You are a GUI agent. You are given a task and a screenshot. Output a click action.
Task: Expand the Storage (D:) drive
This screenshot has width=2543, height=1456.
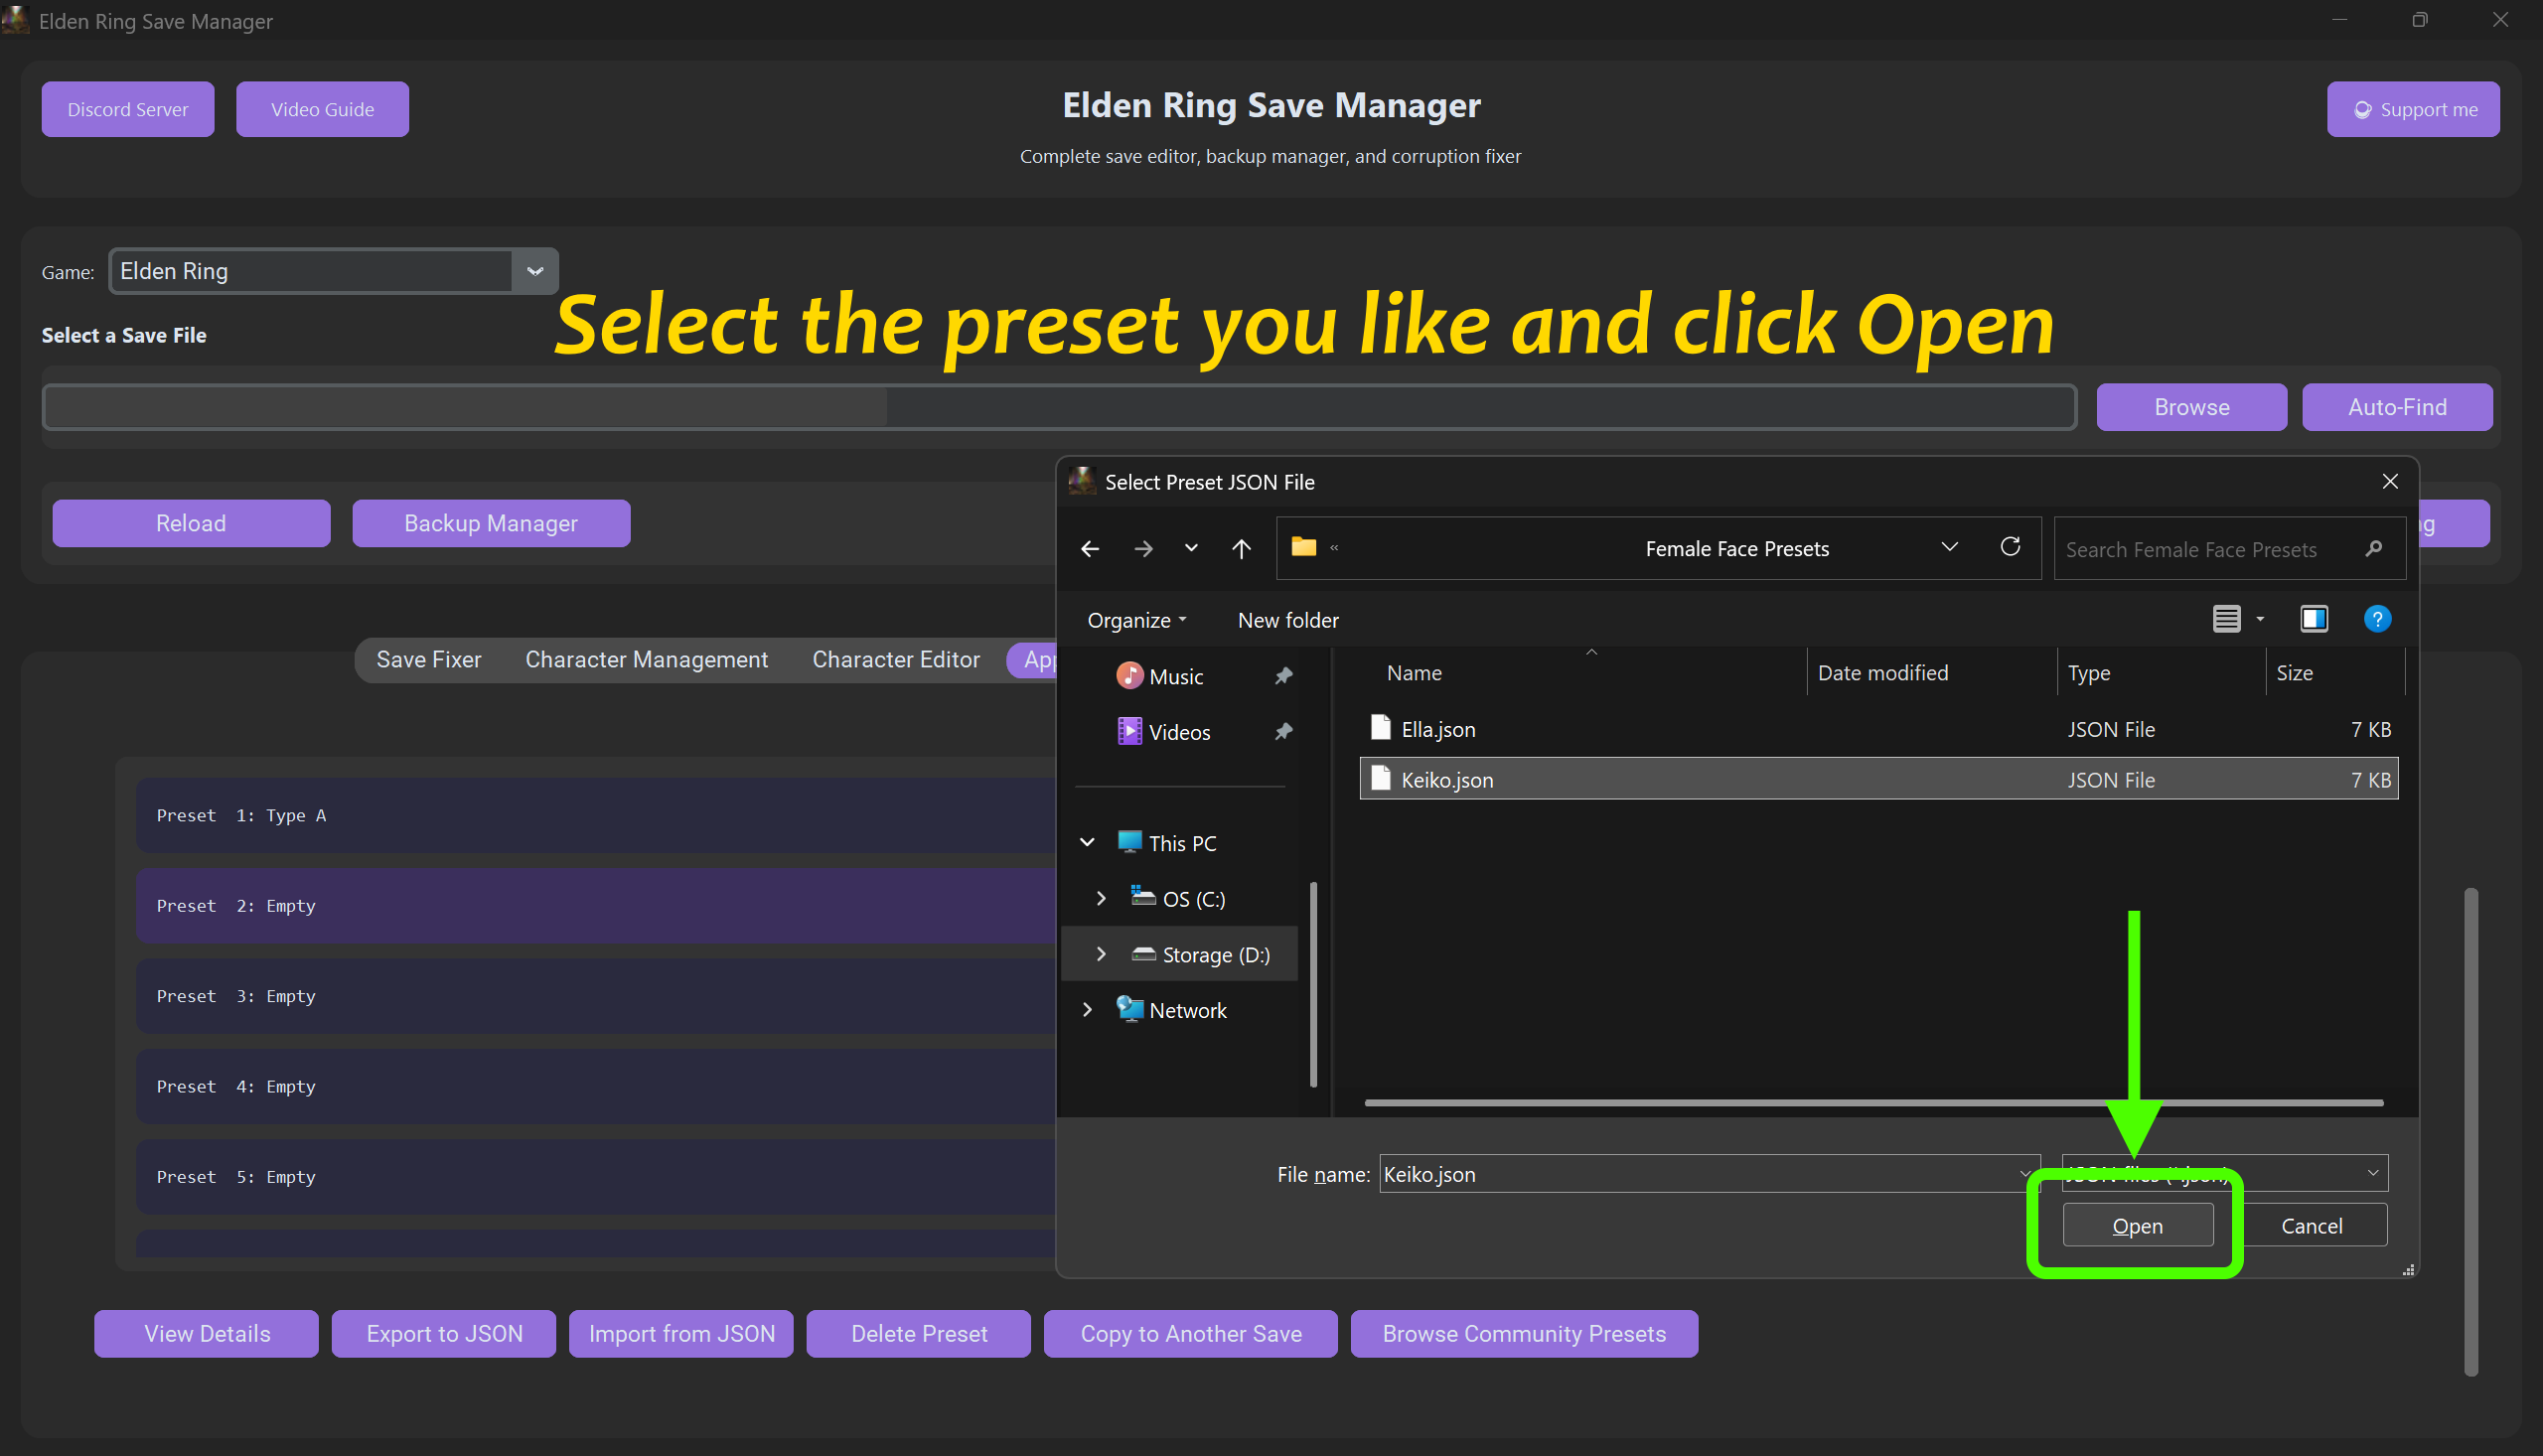coord(1101,954)
